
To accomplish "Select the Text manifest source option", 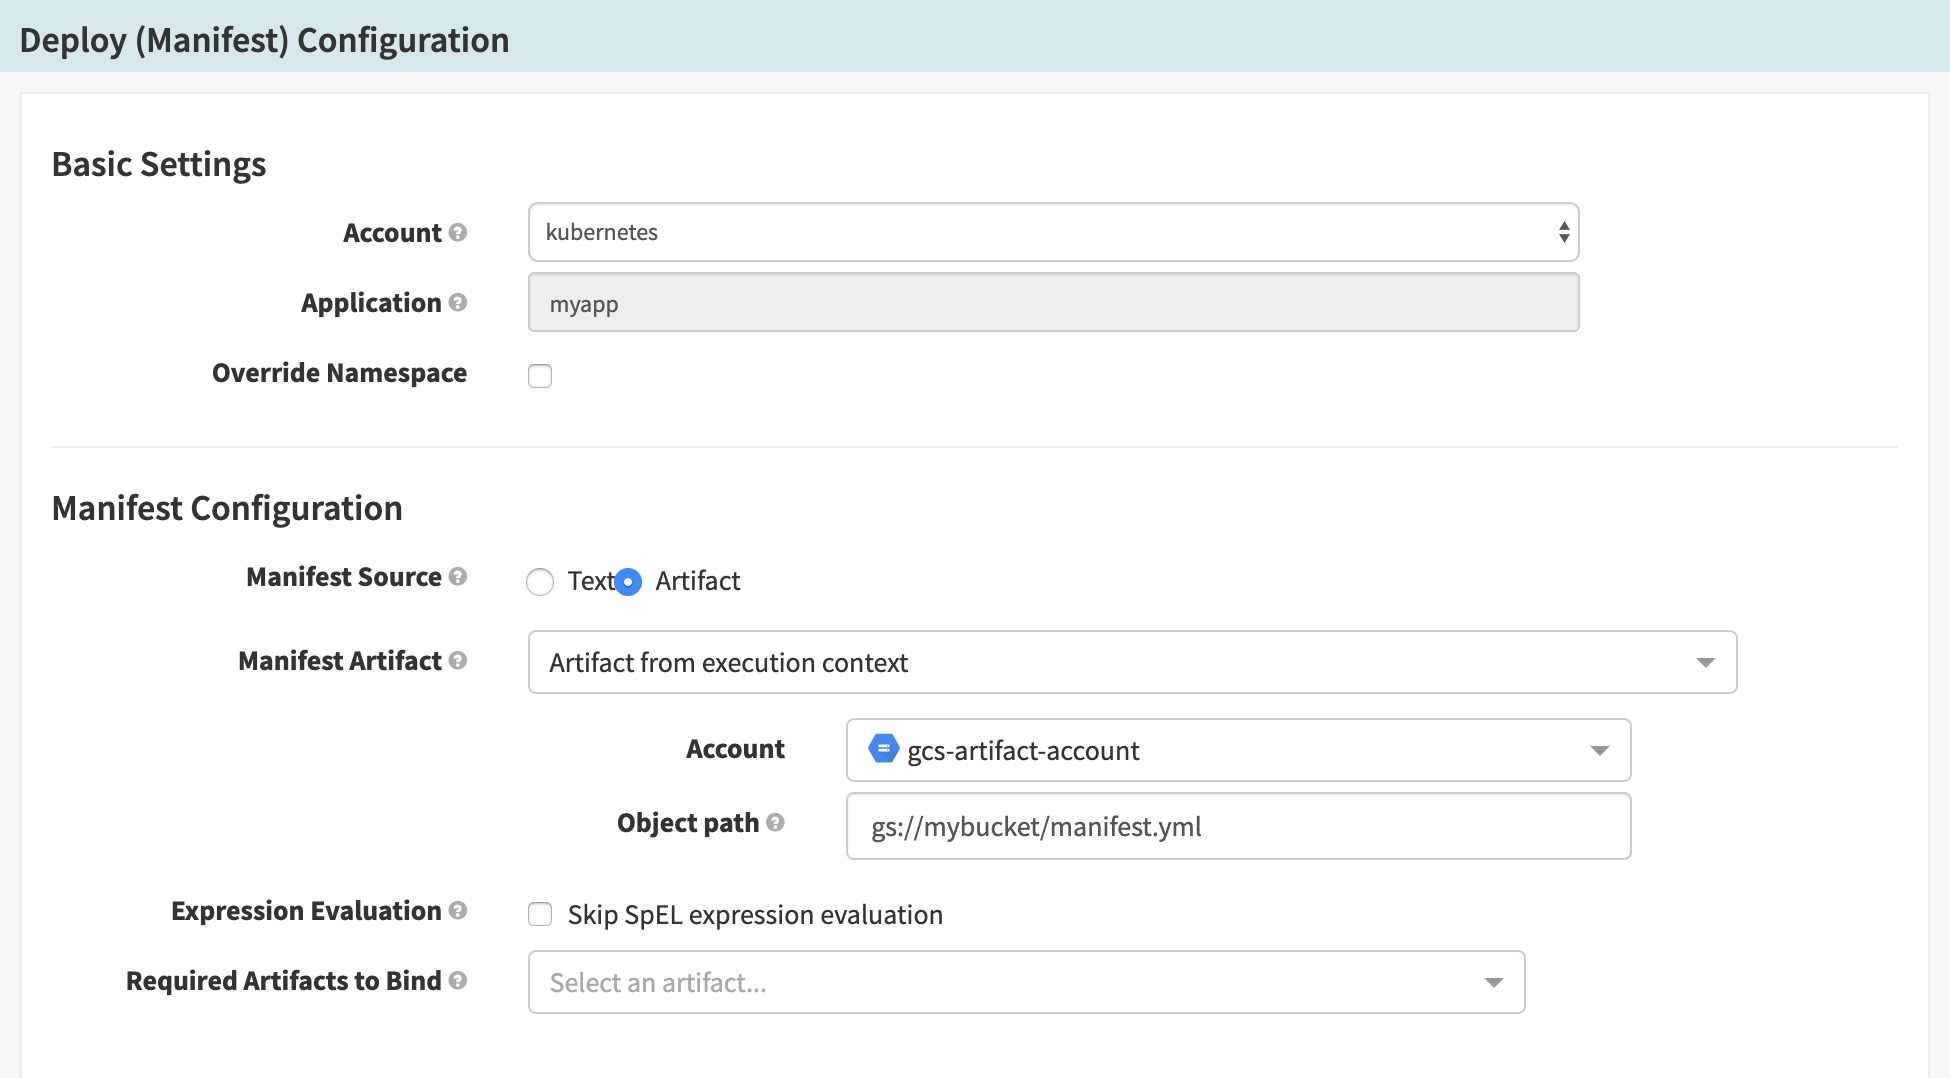I will click(540, 581).
